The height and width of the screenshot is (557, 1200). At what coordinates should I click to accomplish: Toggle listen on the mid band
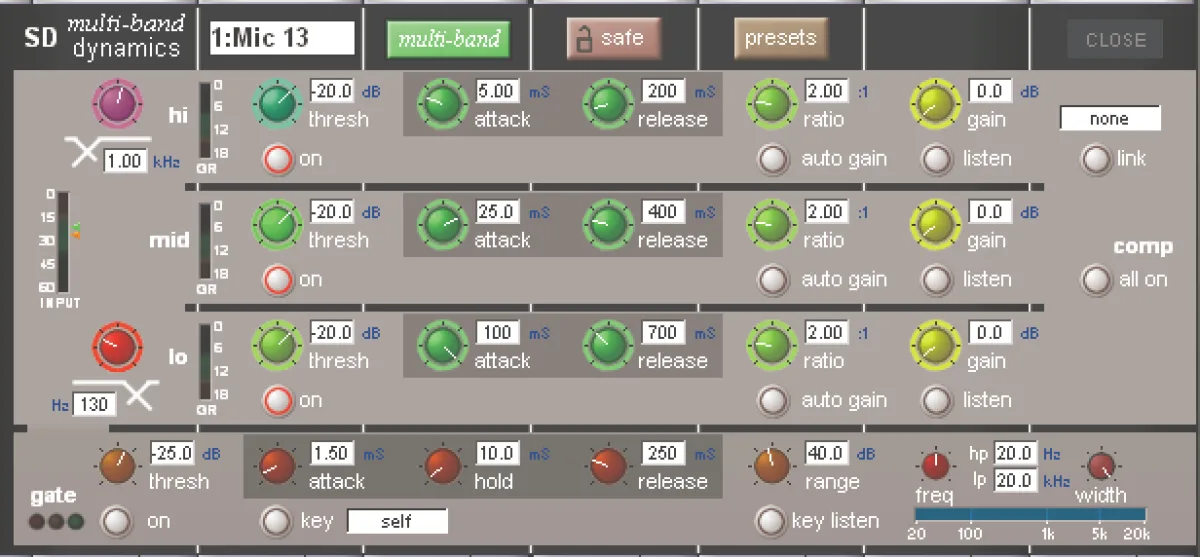coord(937,280)
